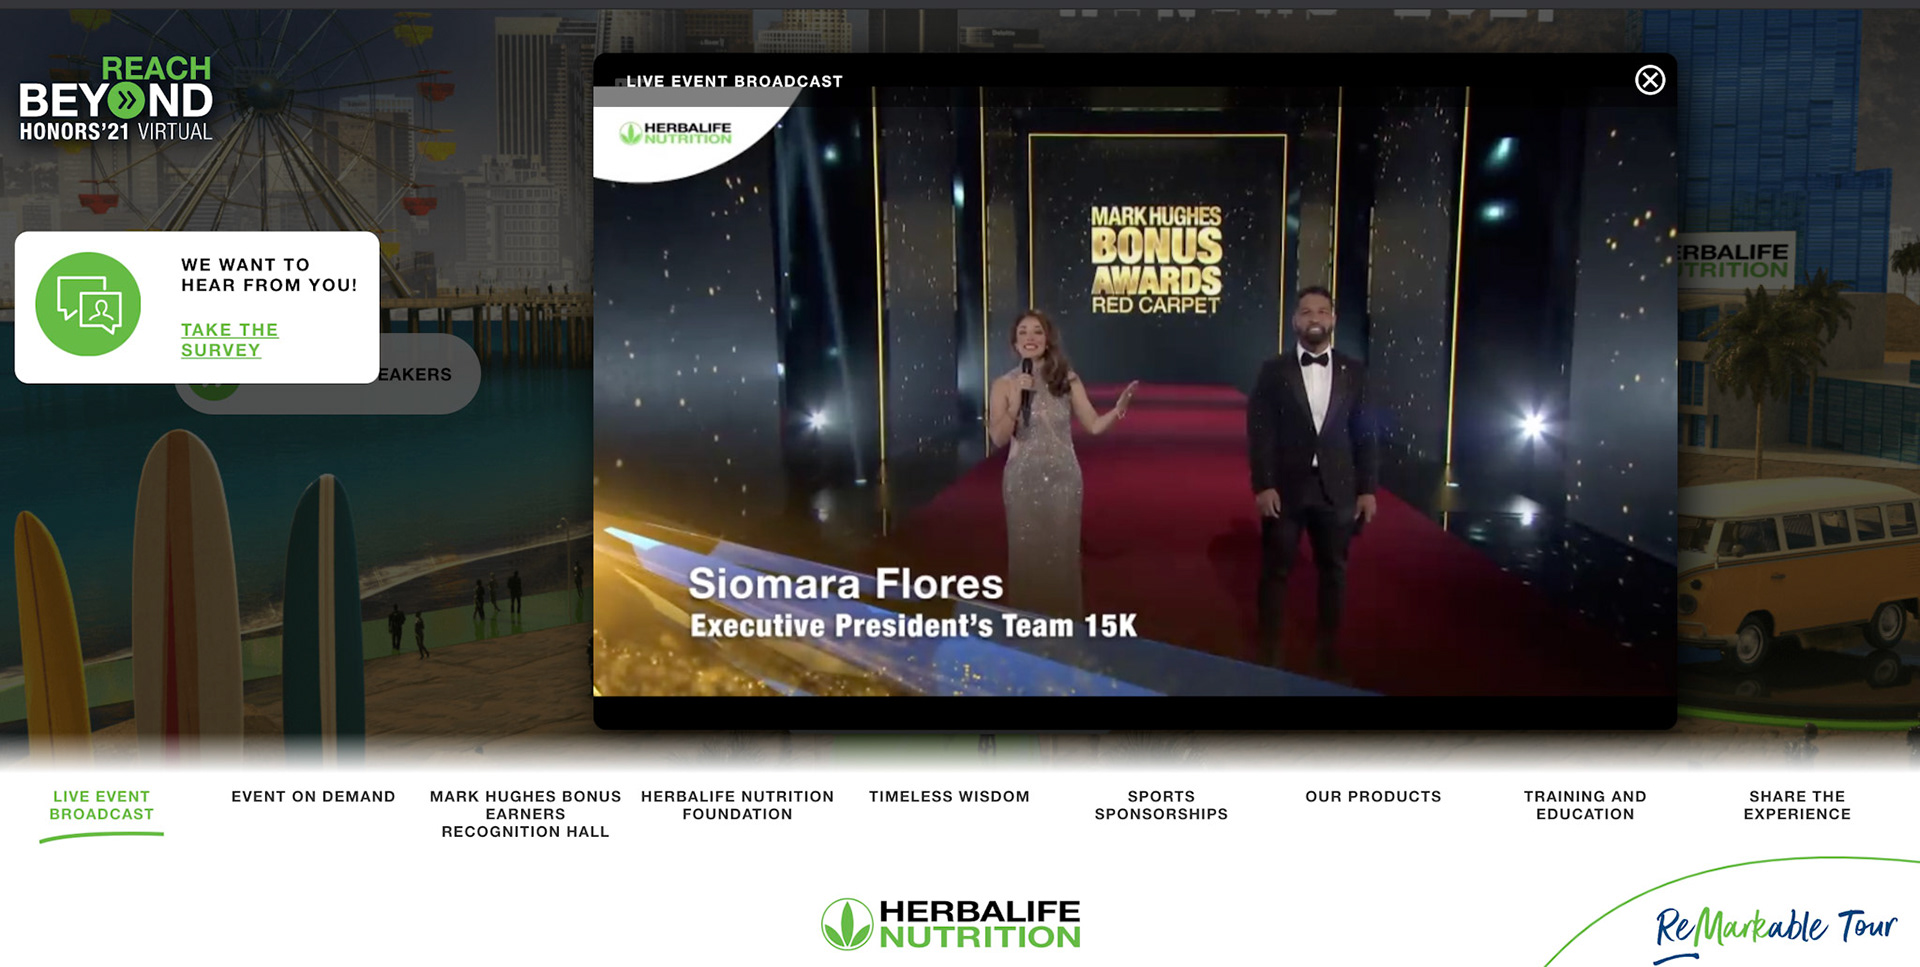Click the Herbalife Nutrition footer logo

coord(950,924)
